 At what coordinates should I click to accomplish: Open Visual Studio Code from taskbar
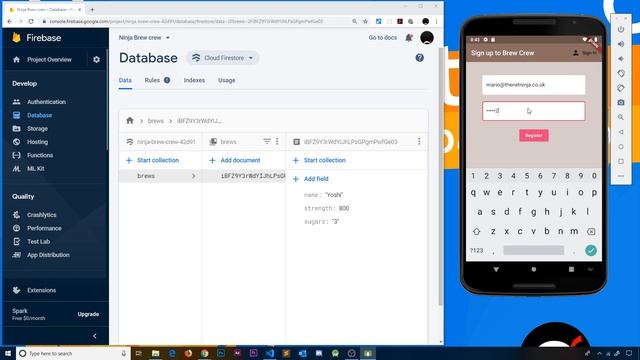coord(270,353)
